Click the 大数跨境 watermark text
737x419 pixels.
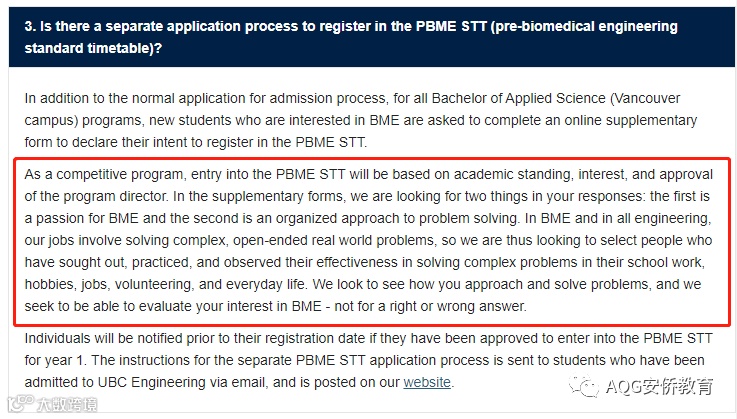click(67, 404)
